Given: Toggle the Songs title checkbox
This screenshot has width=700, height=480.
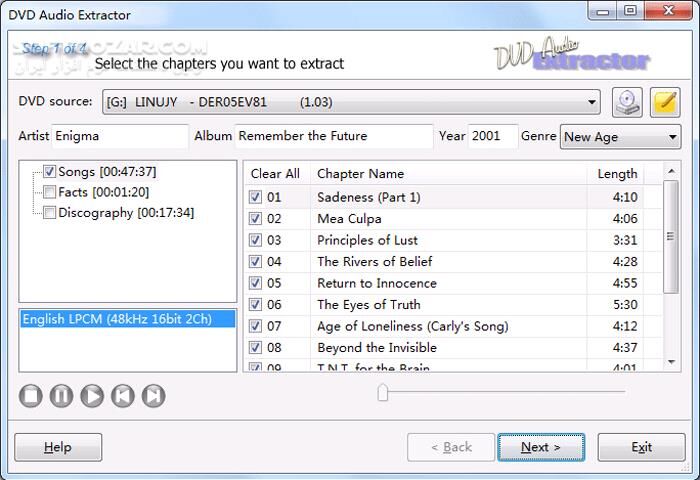Looking at the screenshot, I should [49, 171].
